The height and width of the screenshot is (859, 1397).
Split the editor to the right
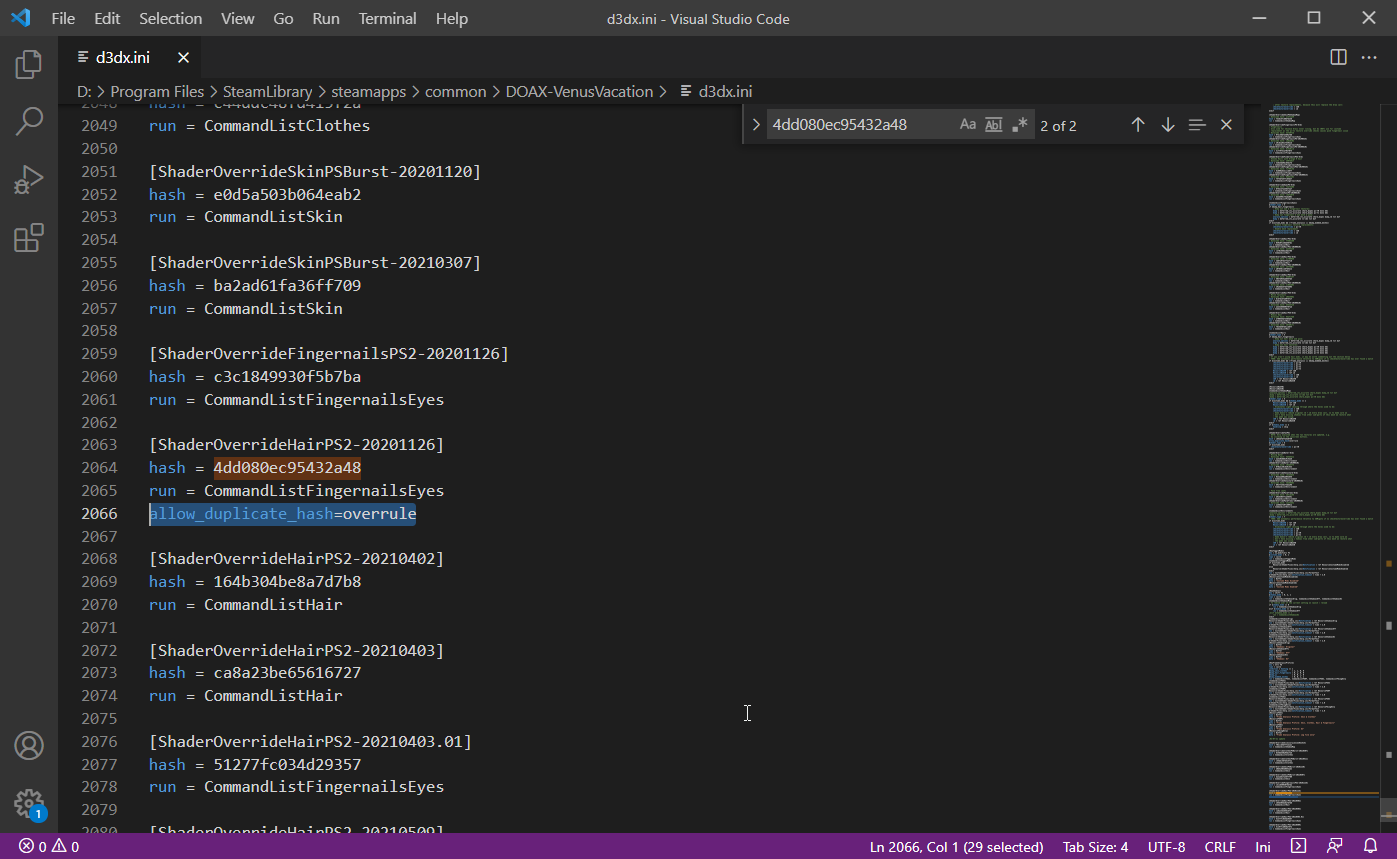[1338, 57]
